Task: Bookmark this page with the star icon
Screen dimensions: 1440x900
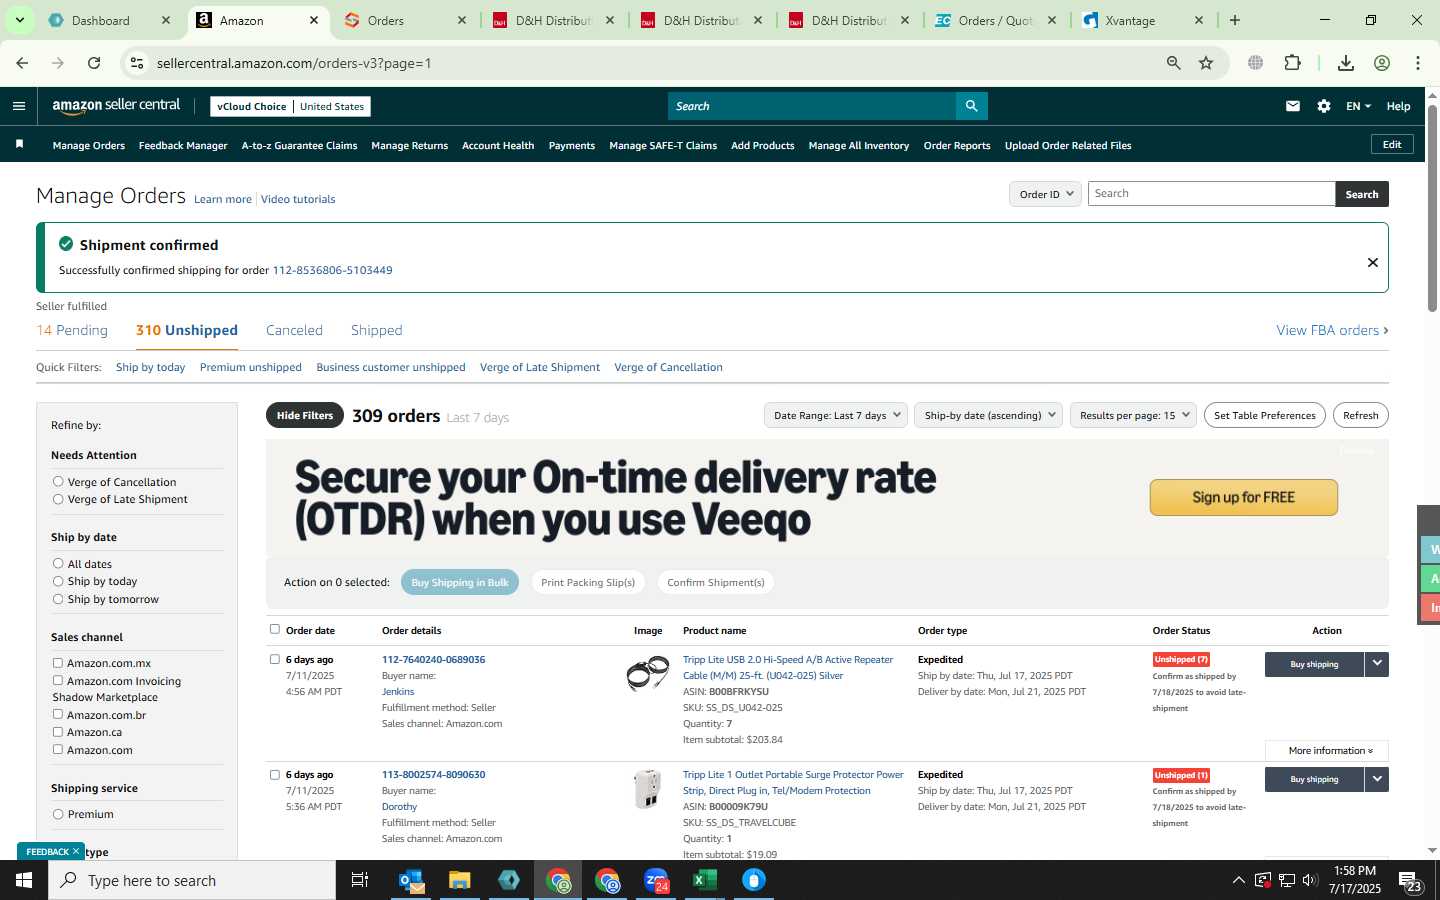Action: click(x=1206, y=63)
